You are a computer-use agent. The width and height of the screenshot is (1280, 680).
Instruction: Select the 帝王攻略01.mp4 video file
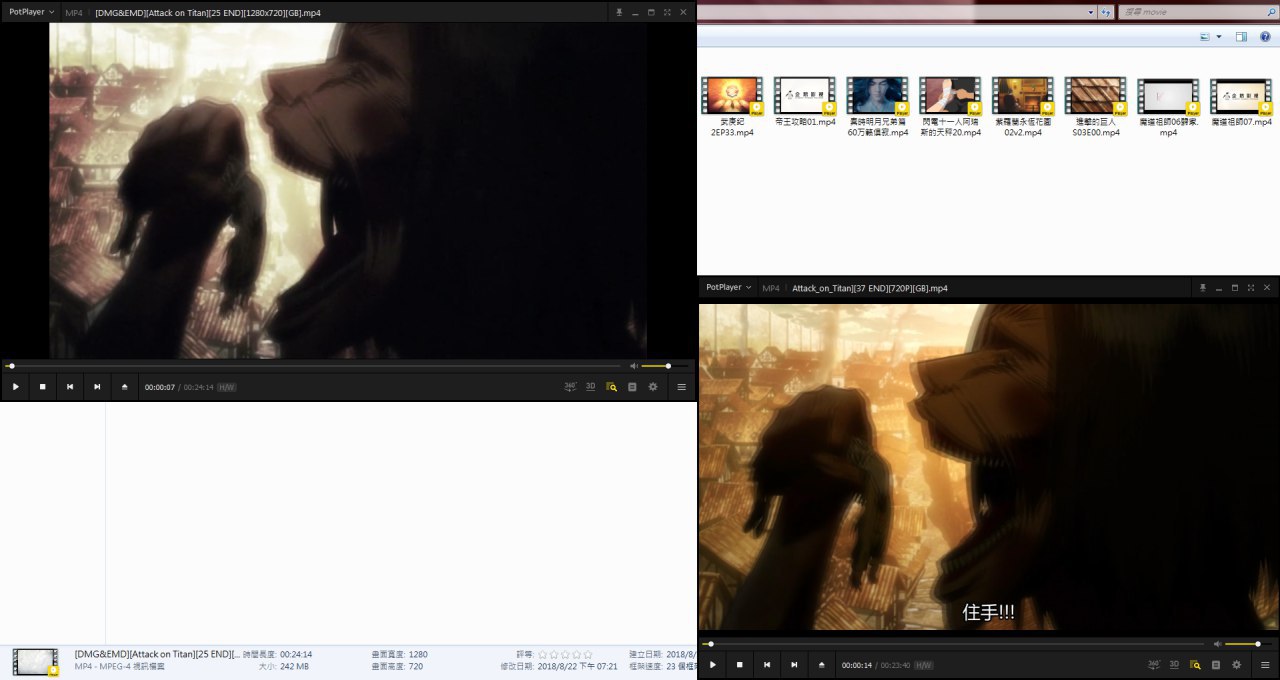(805, 102)
